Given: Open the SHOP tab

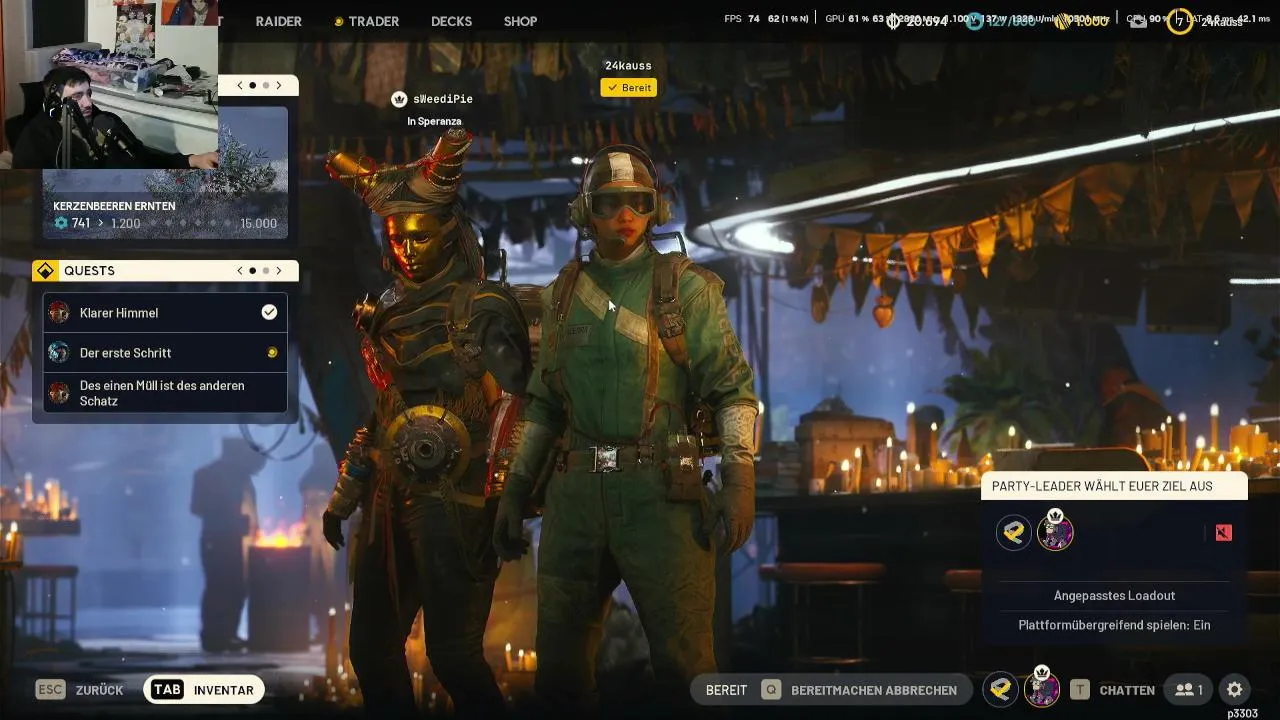Looking at the screenshot, I should coord(520,21).
